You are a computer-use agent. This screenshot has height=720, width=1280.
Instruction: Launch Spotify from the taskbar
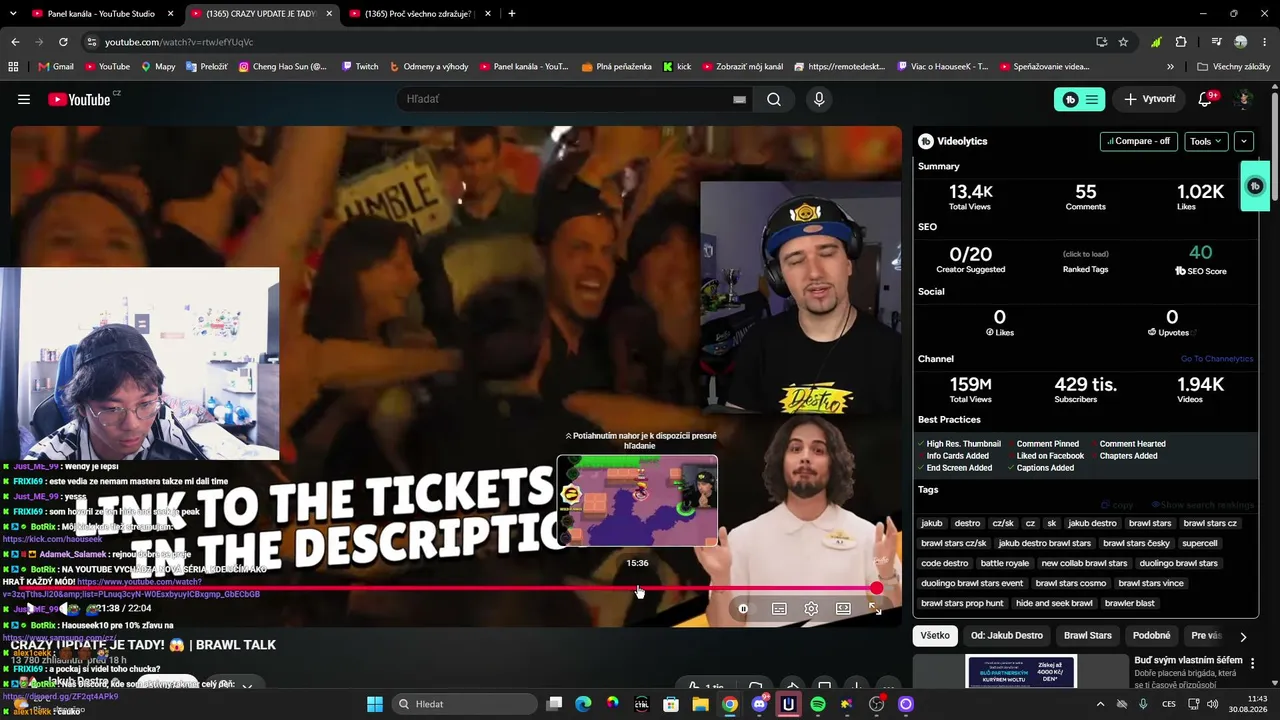click(818, 704)
